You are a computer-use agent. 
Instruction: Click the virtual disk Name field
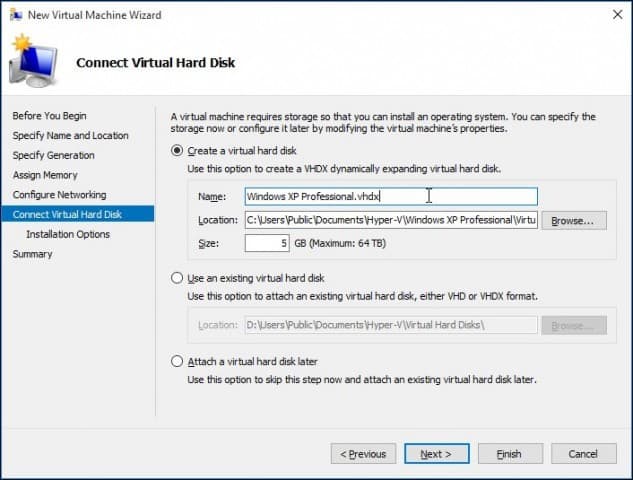391,197
